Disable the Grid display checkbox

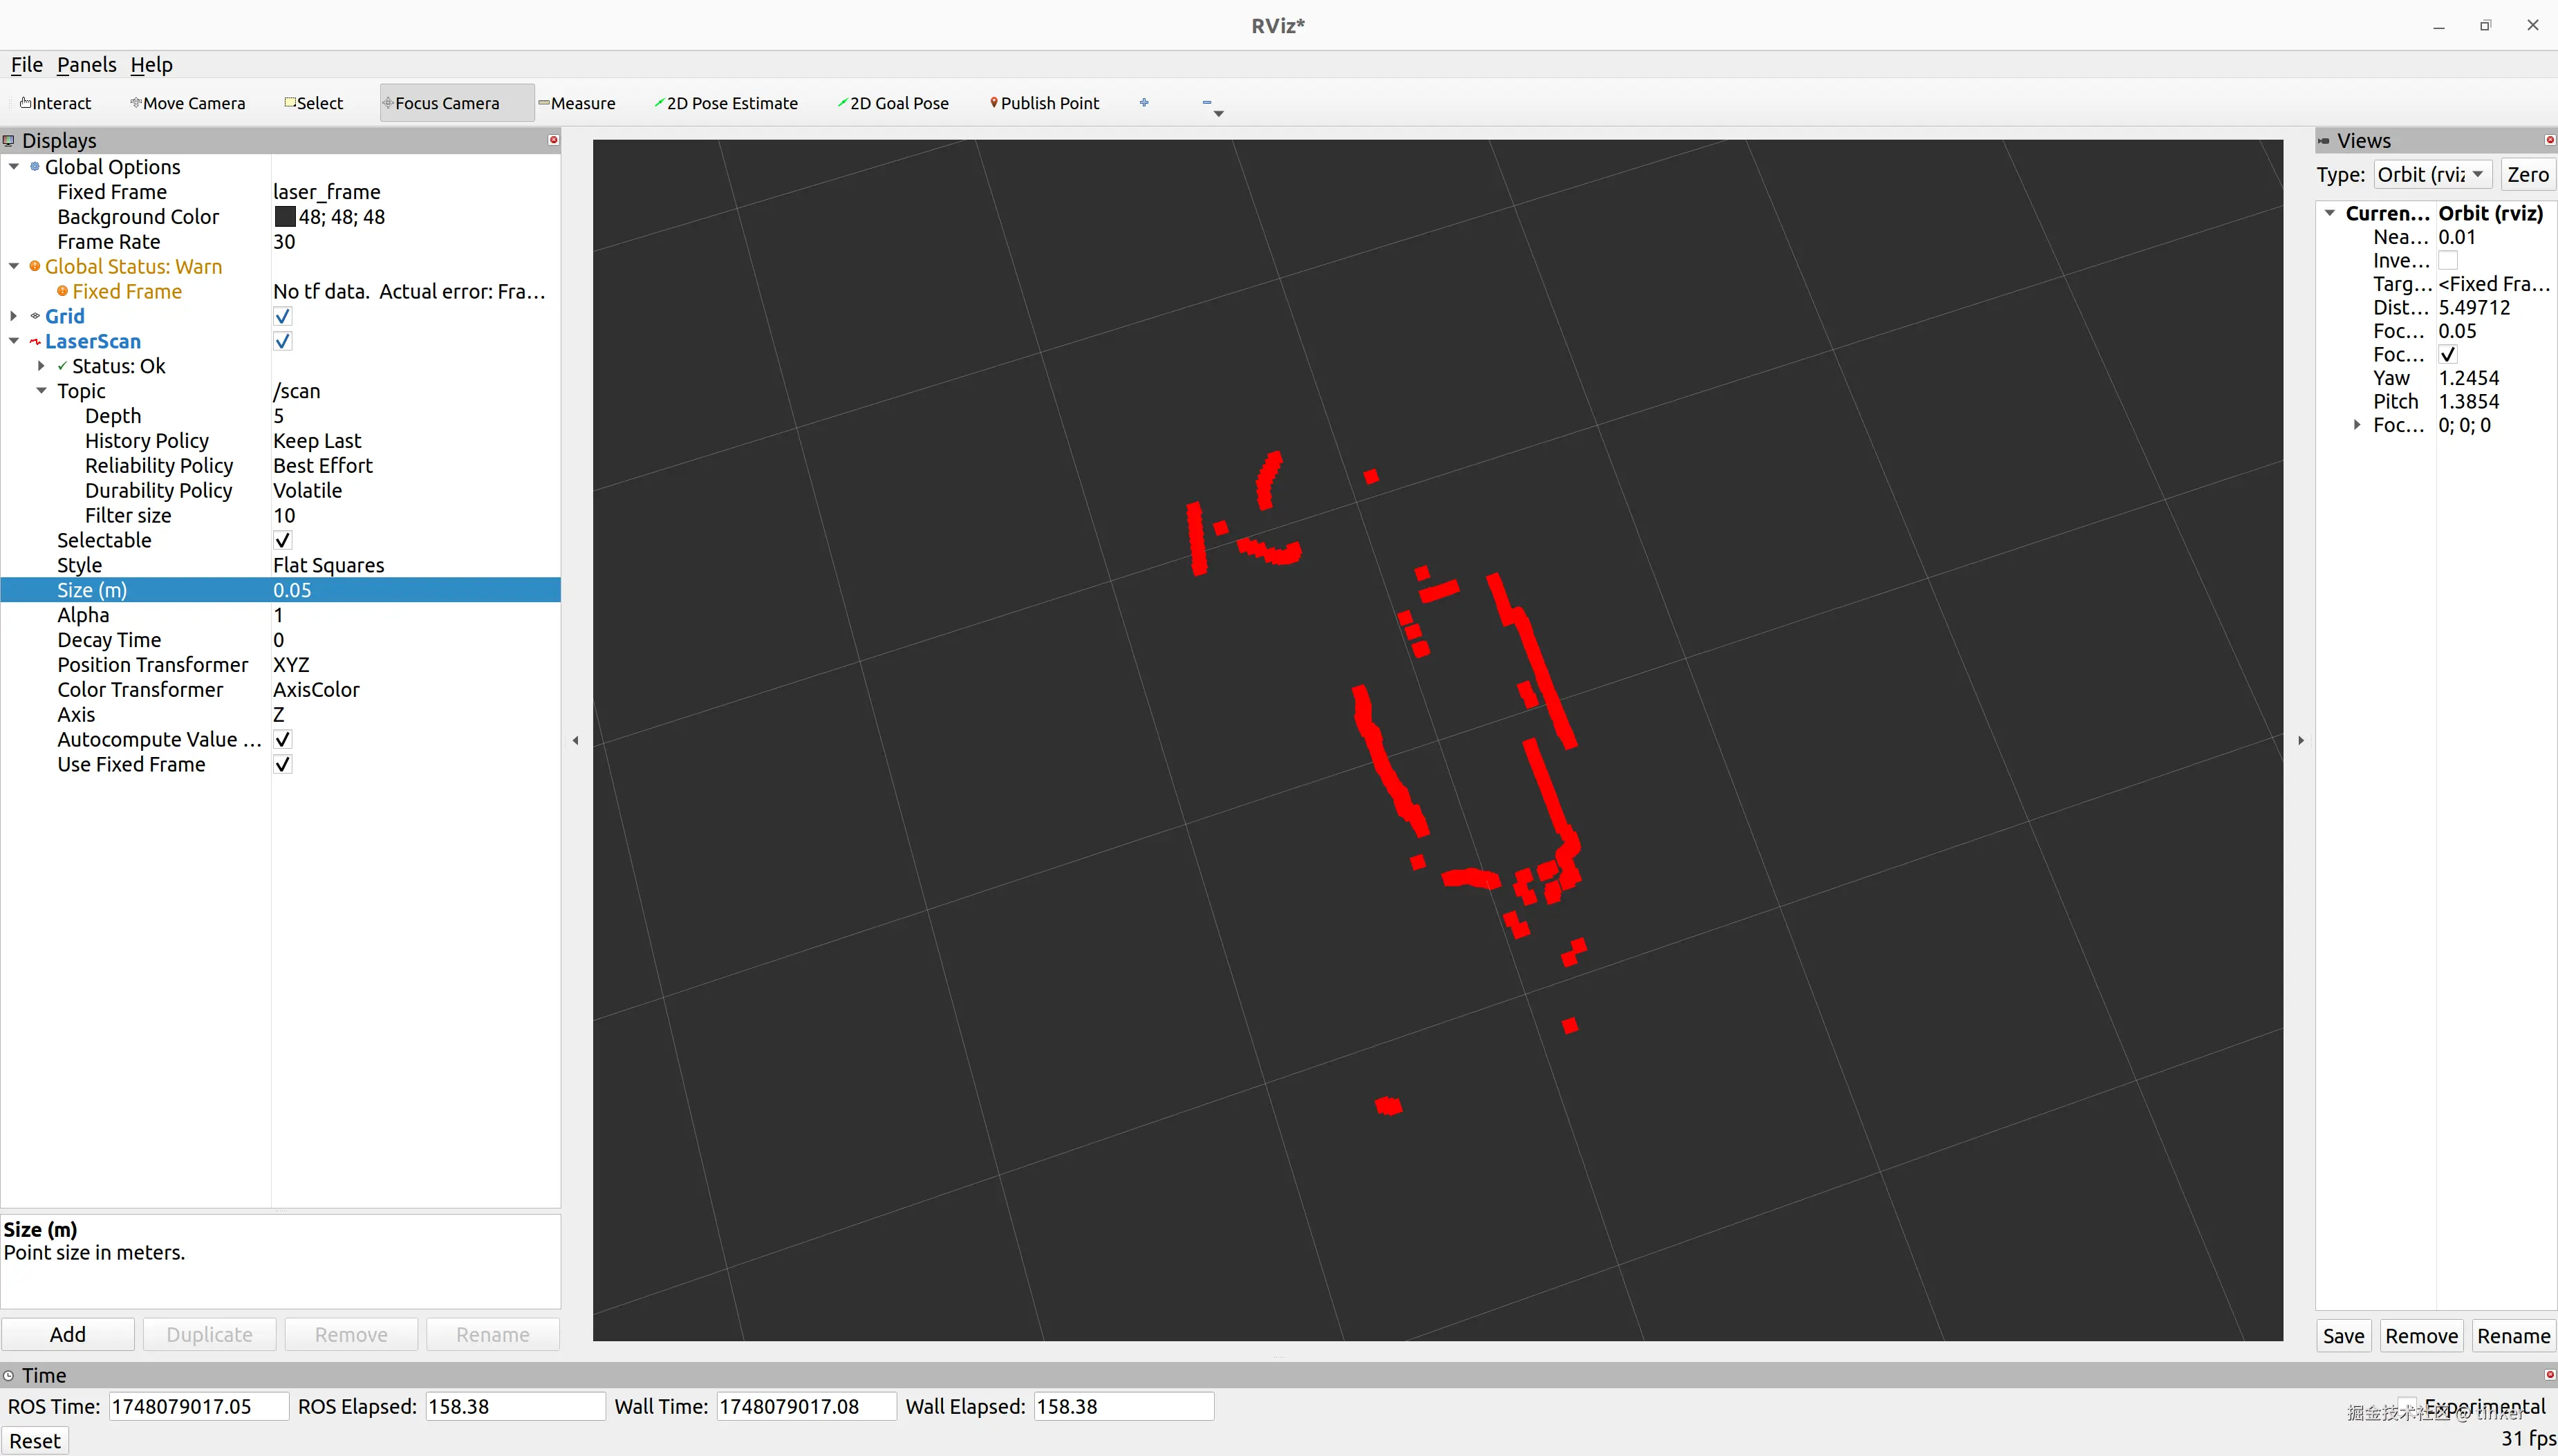tap(283, 316)
